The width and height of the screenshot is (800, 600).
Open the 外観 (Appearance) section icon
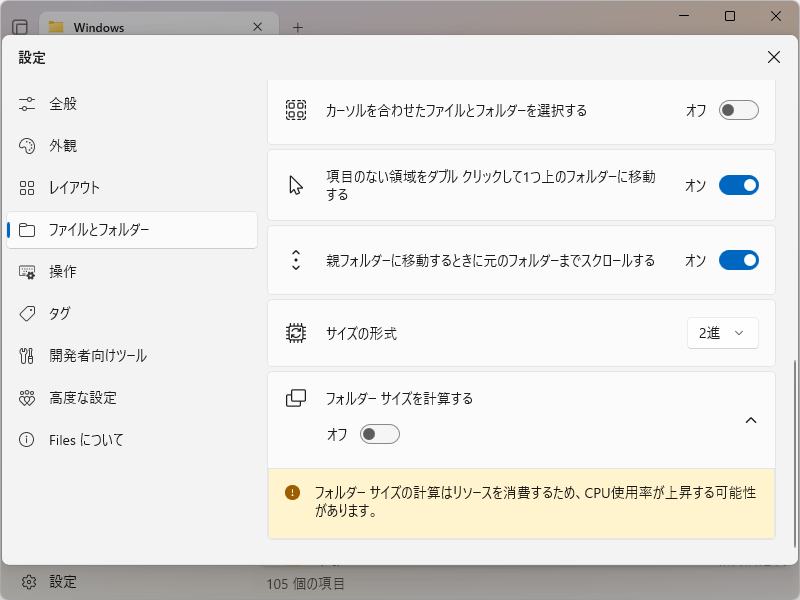(x=28, y=145)
